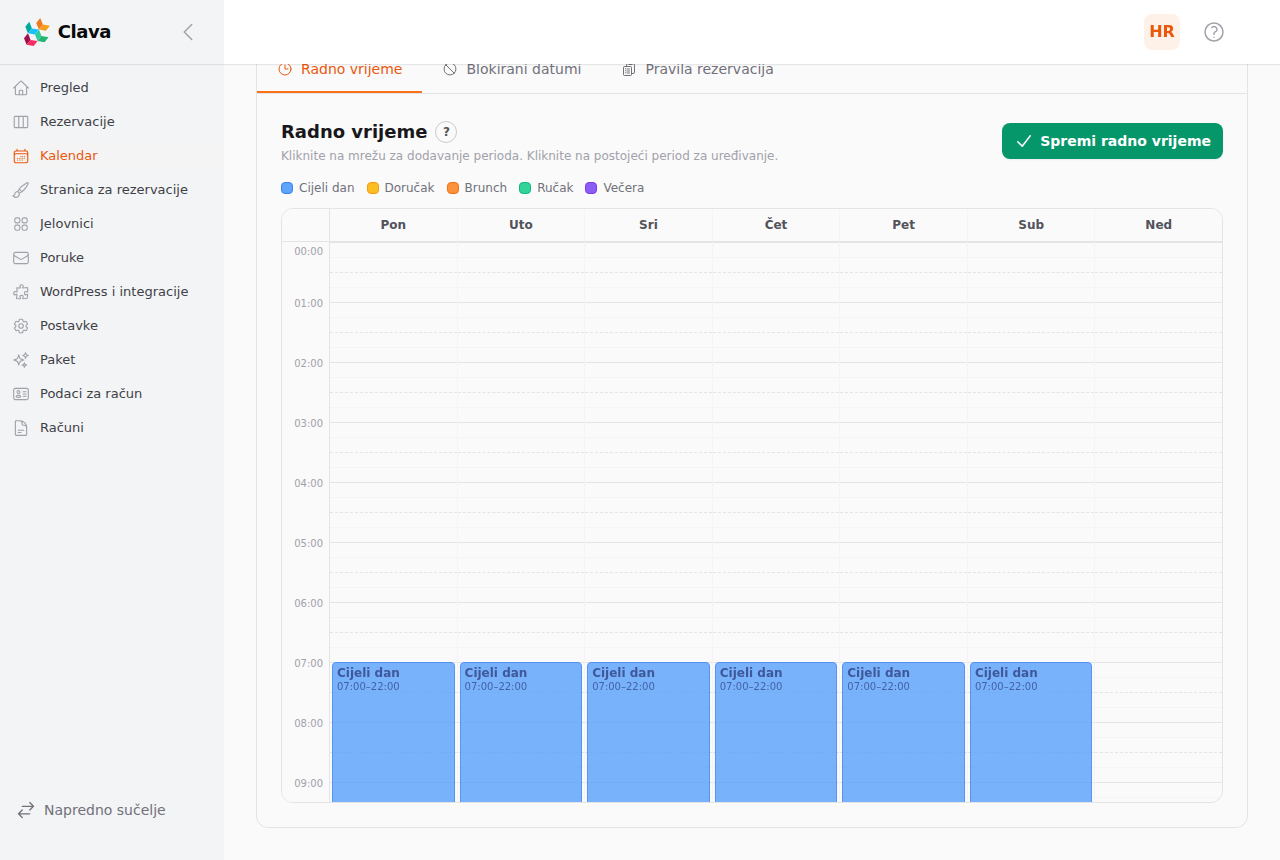Select the orange Brunch legend swatch
Viewport: 1280px width, 860px height.
[453, 188]
